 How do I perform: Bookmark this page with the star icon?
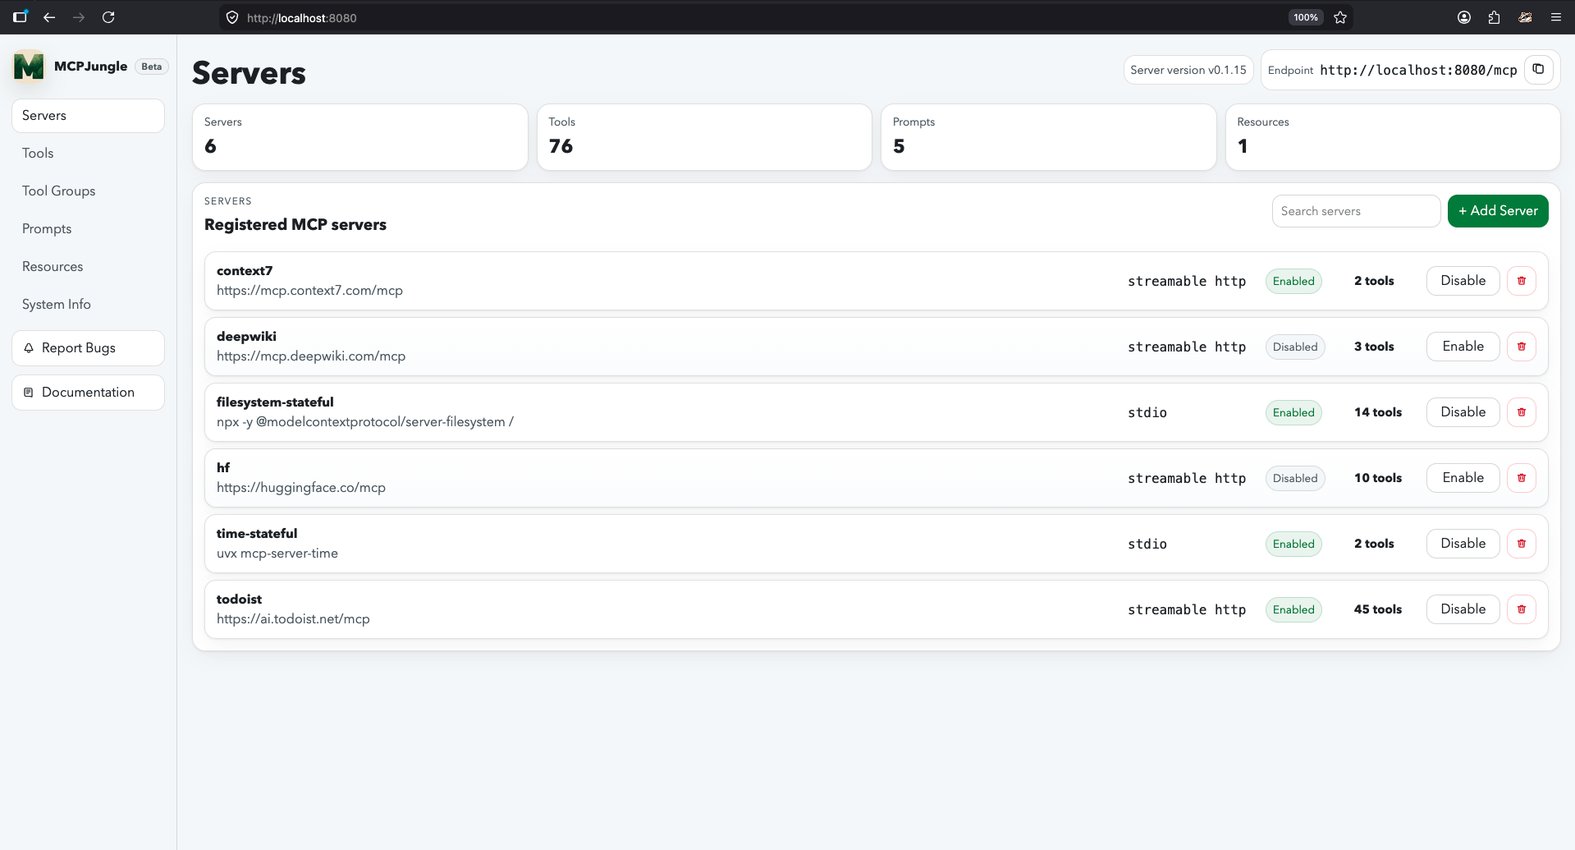click(x=1340, y=17)
